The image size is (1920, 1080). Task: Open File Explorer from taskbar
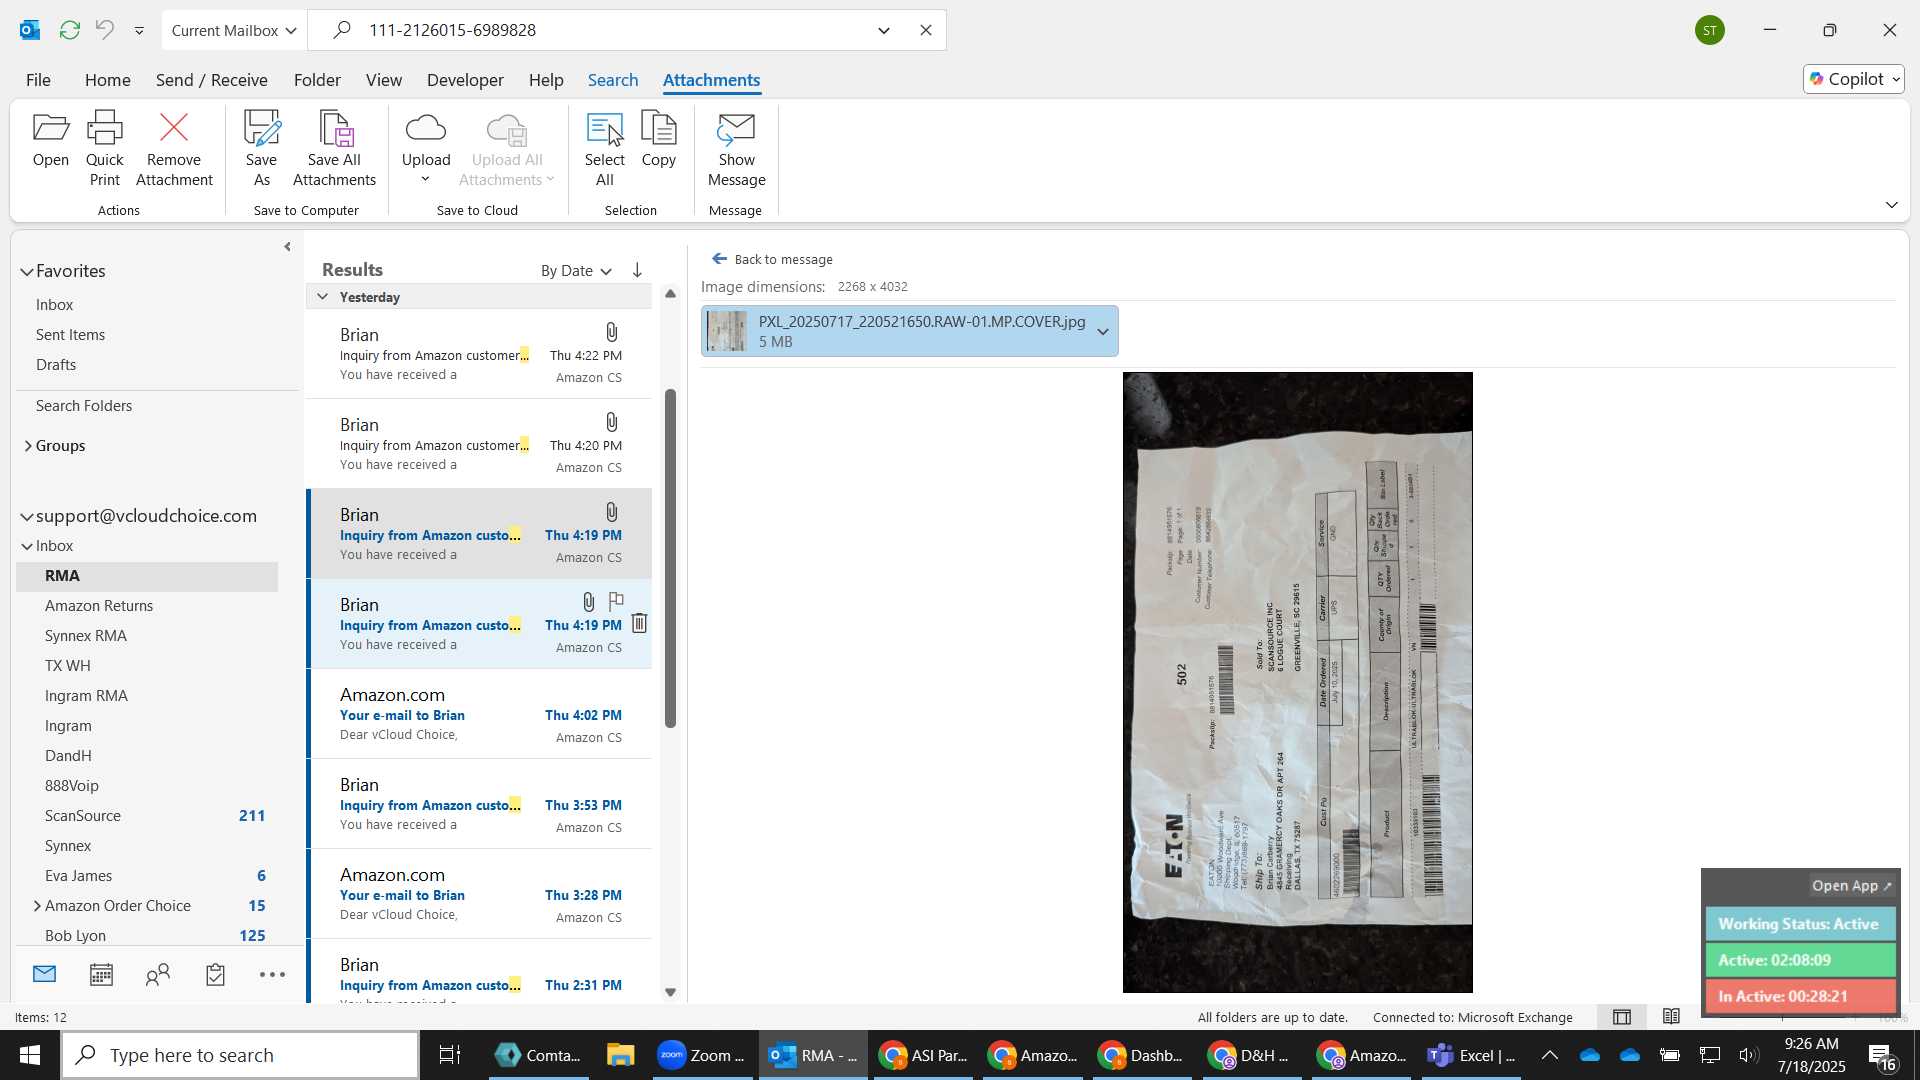[x=620, y=1055]
